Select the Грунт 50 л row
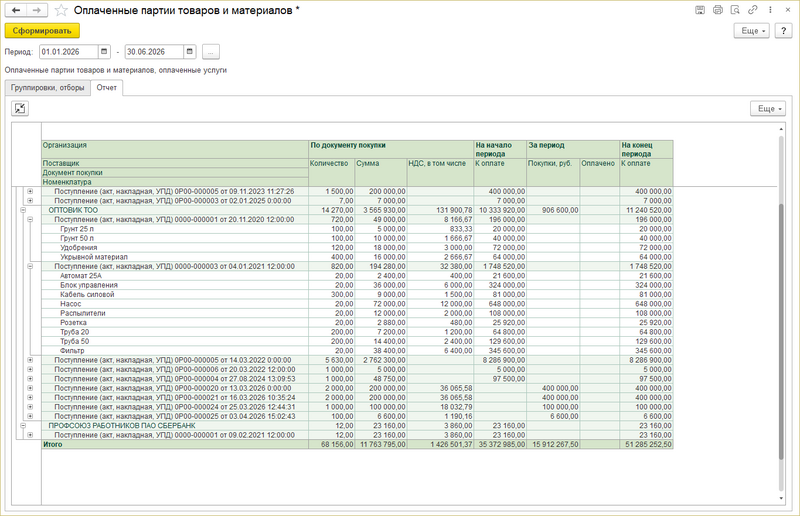Image resolution: width=800 pixels, height=516 pixels. 357,238
